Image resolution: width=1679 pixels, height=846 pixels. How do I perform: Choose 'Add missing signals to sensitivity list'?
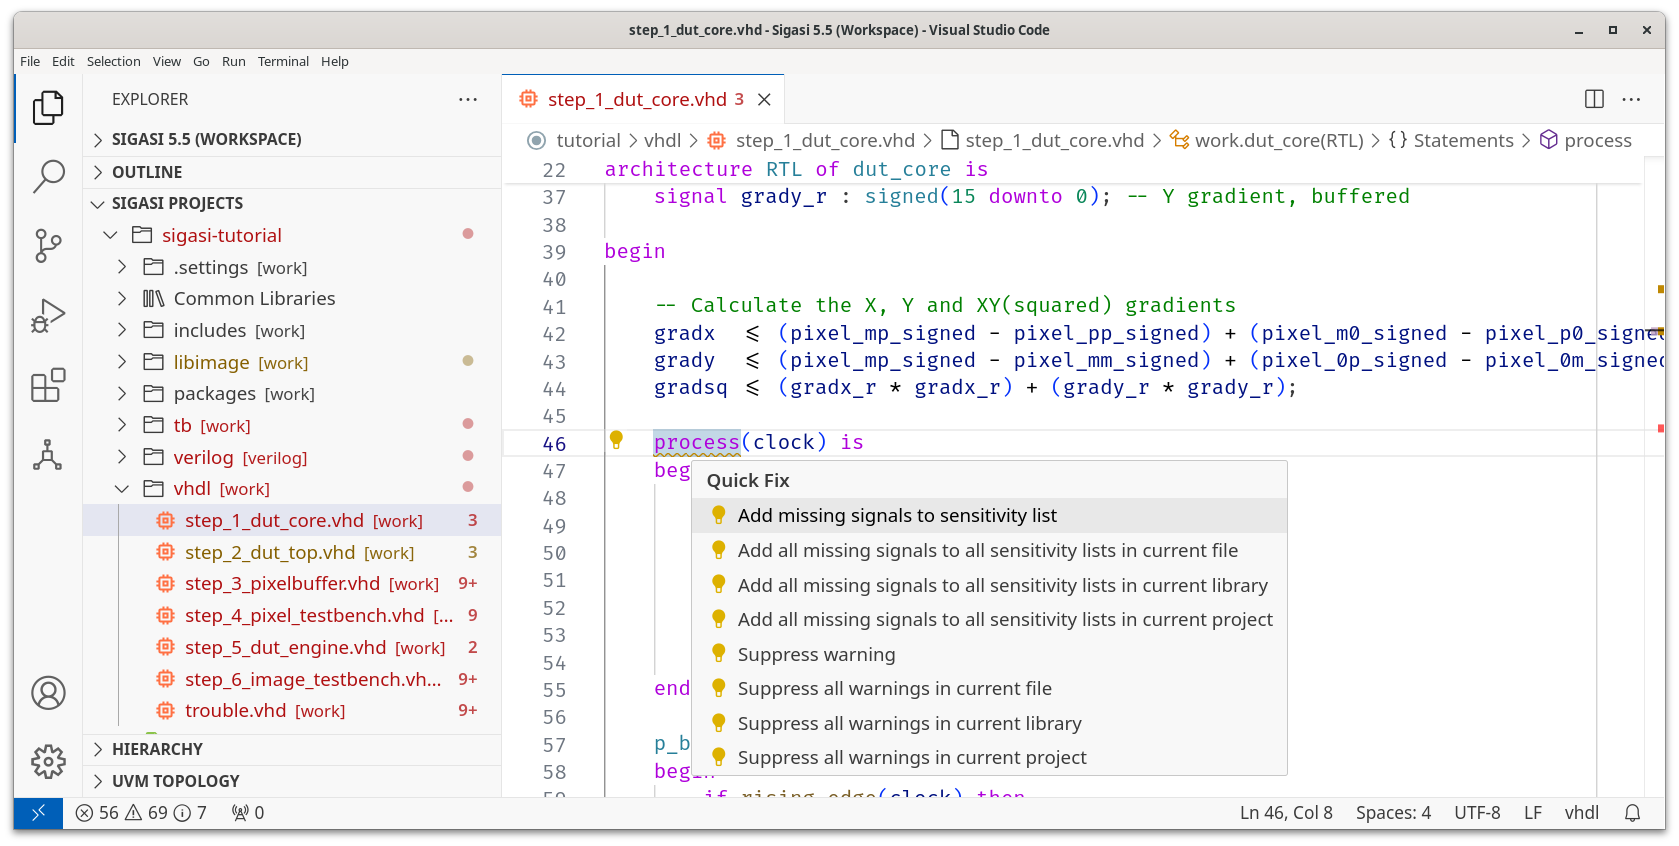tap(989, 516)
